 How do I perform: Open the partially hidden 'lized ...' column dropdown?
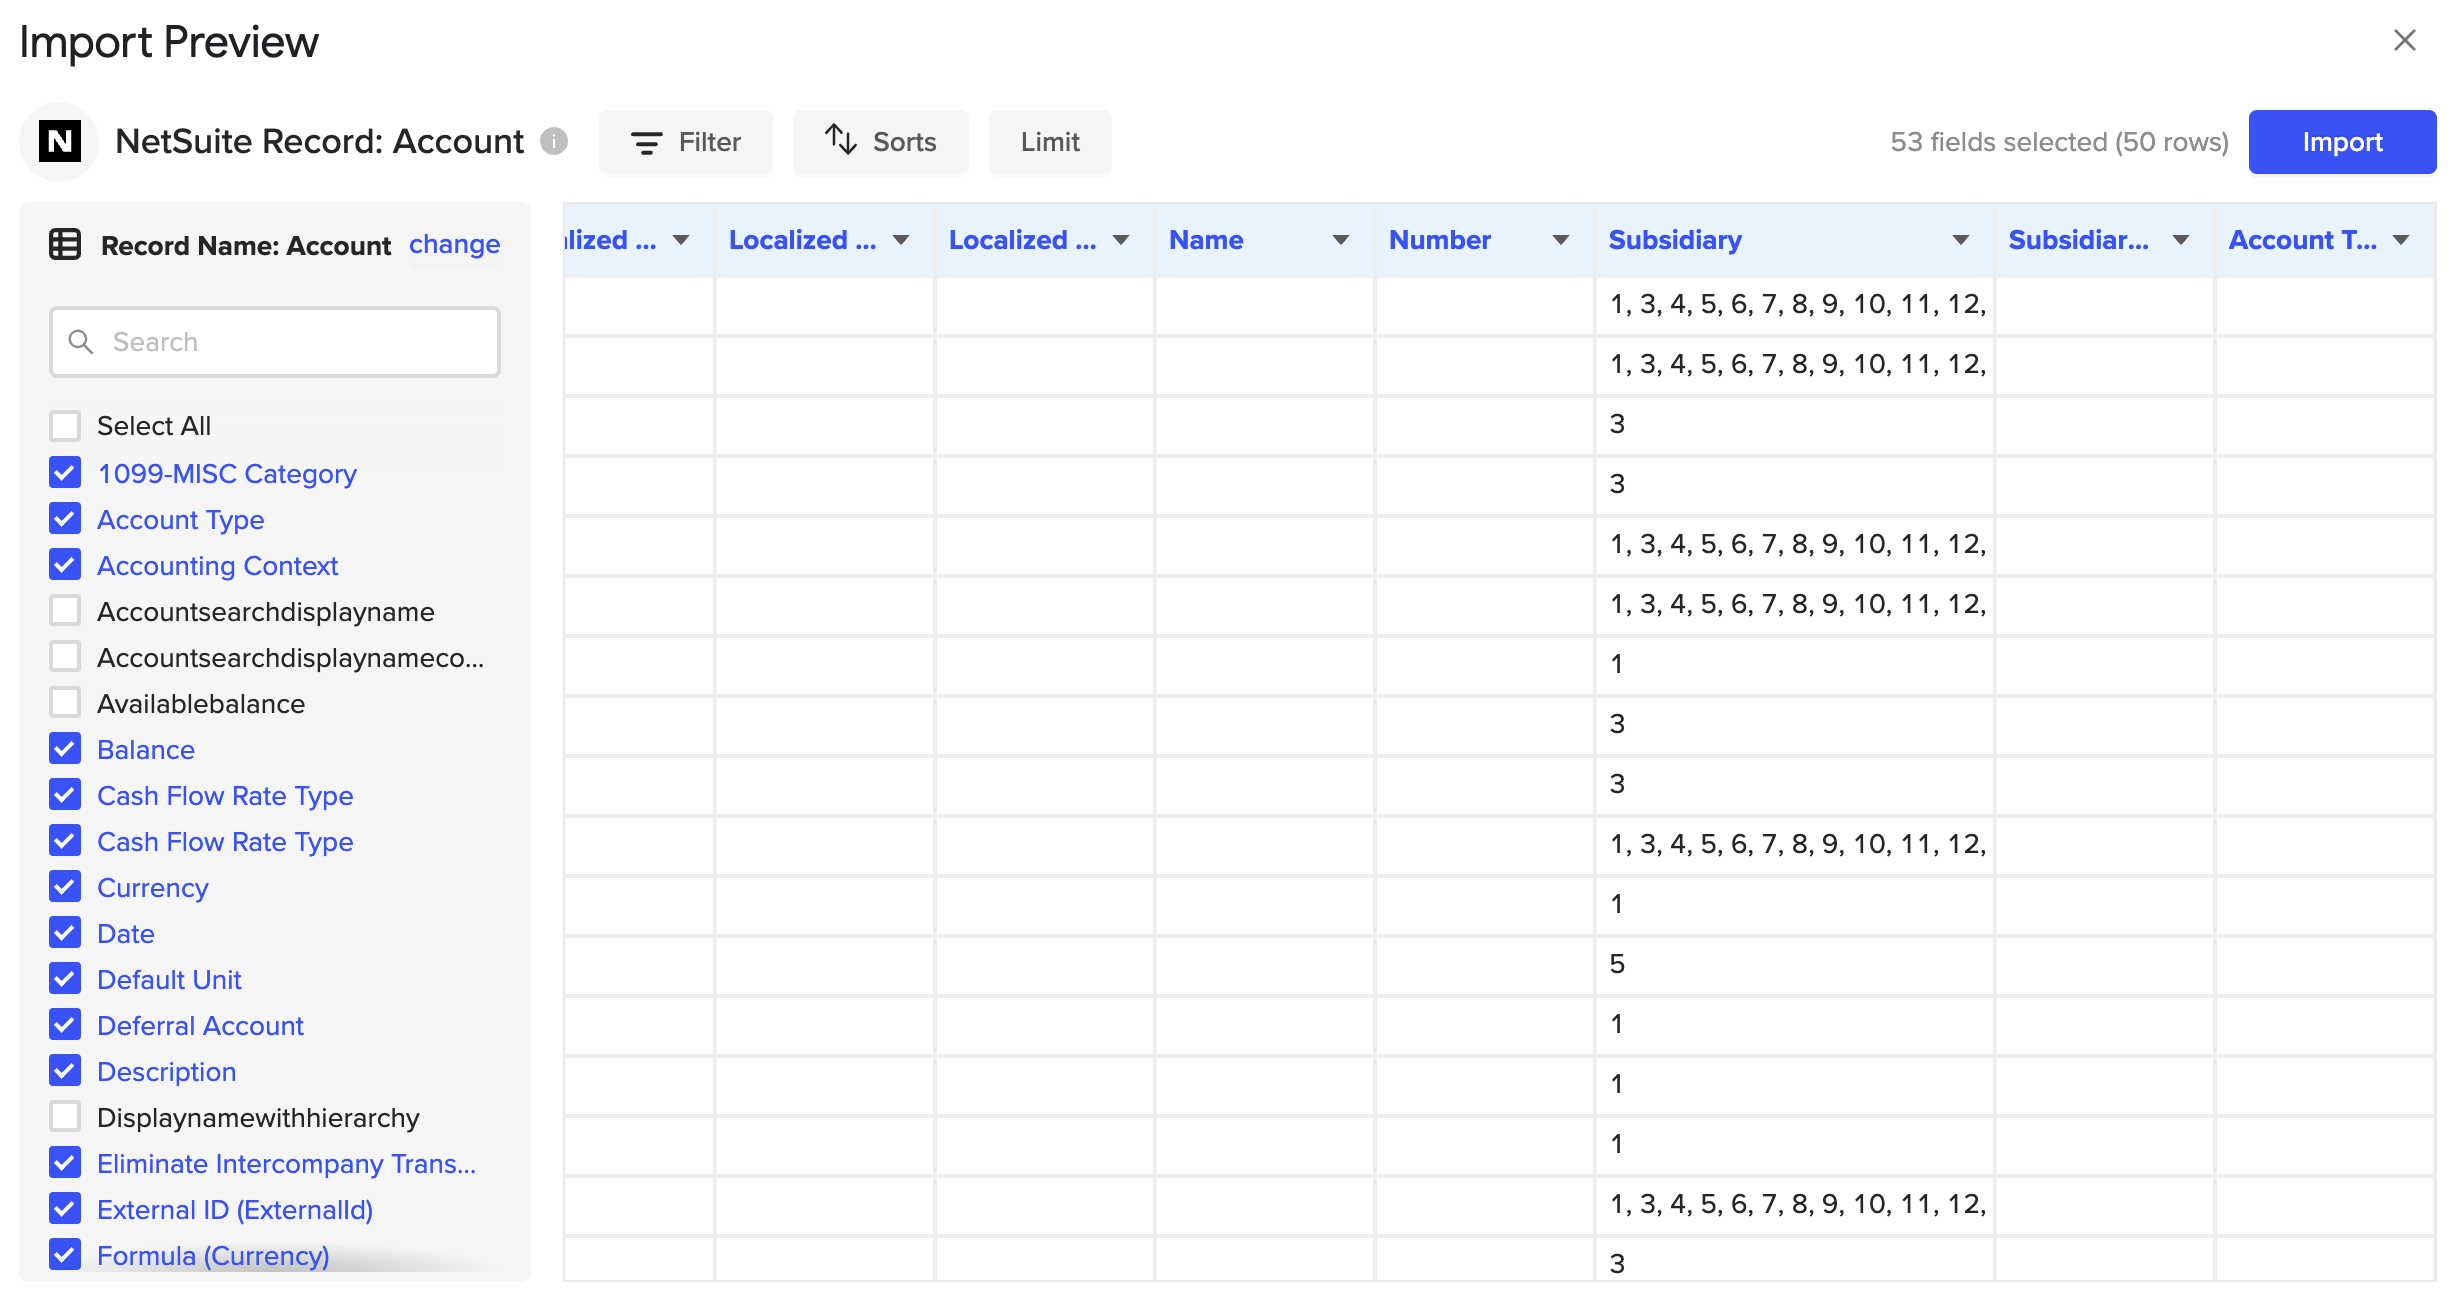coord(681,240)
